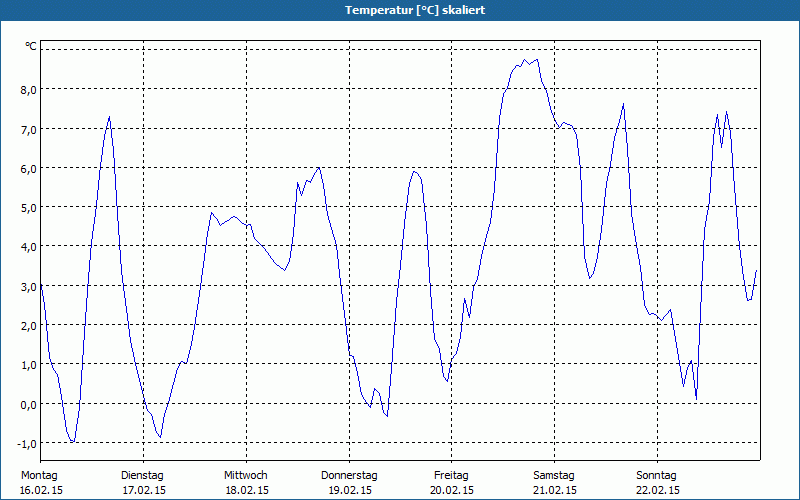
Task: Click the 4,0 y-axis tick label
Action: [28, 247]
